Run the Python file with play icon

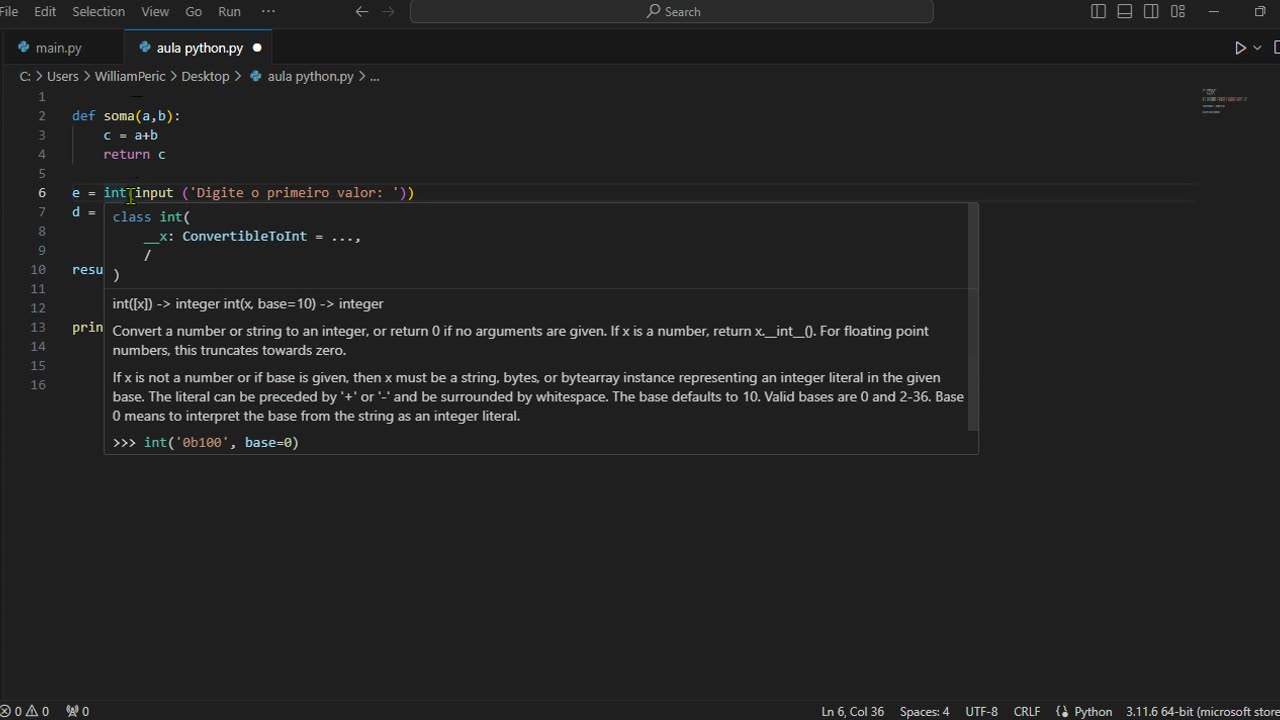(x=1240, y=48)
